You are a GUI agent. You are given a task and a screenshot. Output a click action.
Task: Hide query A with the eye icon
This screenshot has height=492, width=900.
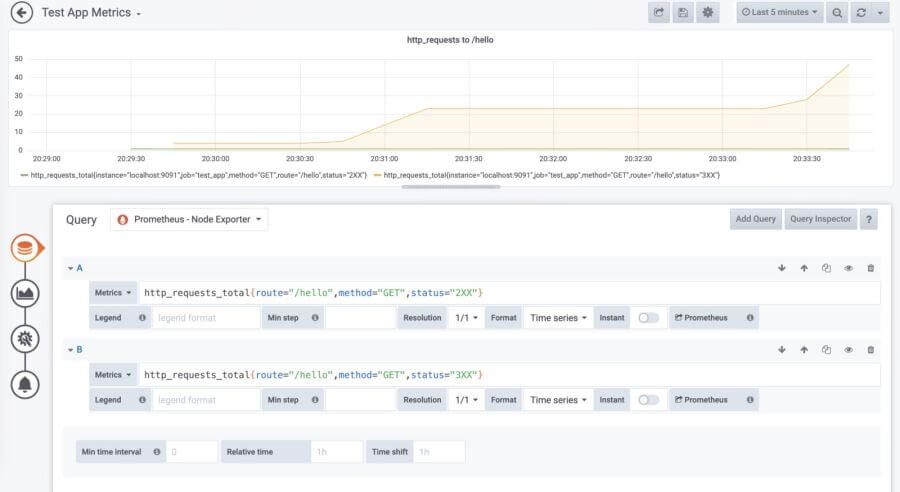coord(848,268)
